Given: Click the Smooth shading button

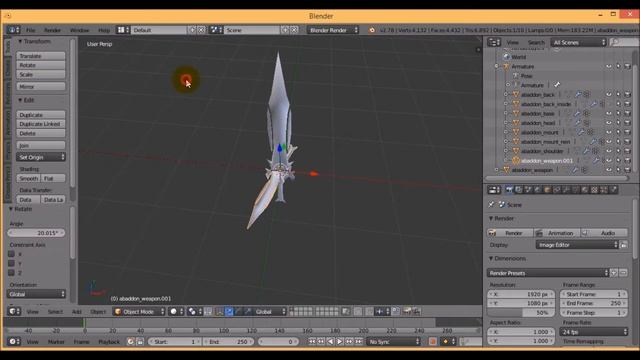Looking at the screenshot, I should [29, 178].
